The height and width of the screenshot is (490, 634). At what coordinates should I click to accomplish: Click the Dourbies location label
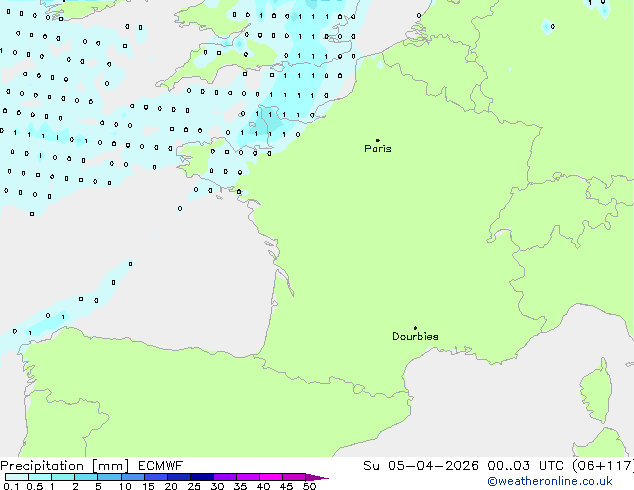415,336
